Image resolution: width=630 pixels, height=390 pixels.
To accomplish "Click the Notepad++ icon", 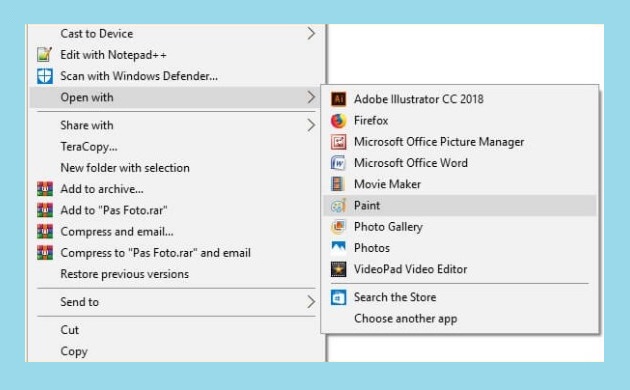I will 45,54.
